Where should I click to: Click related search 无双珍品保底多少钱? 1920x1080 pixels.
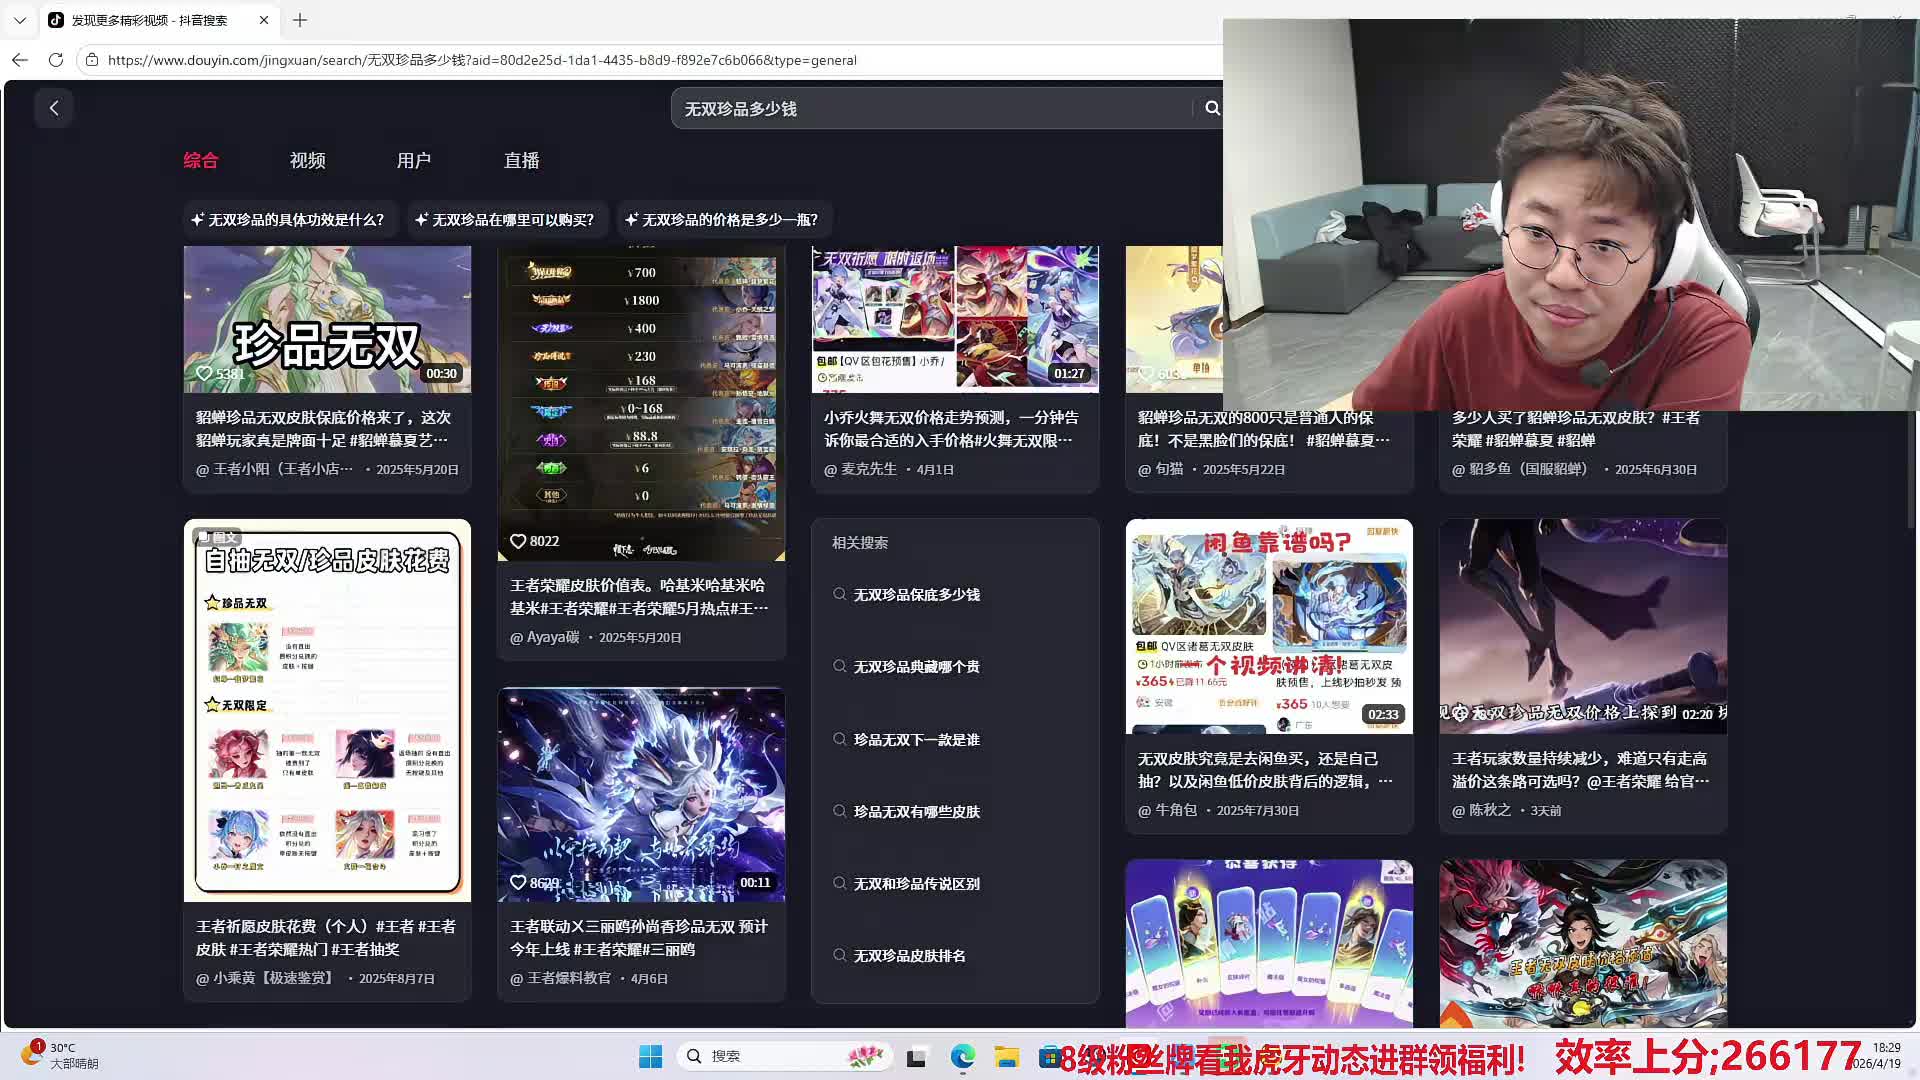916,595
